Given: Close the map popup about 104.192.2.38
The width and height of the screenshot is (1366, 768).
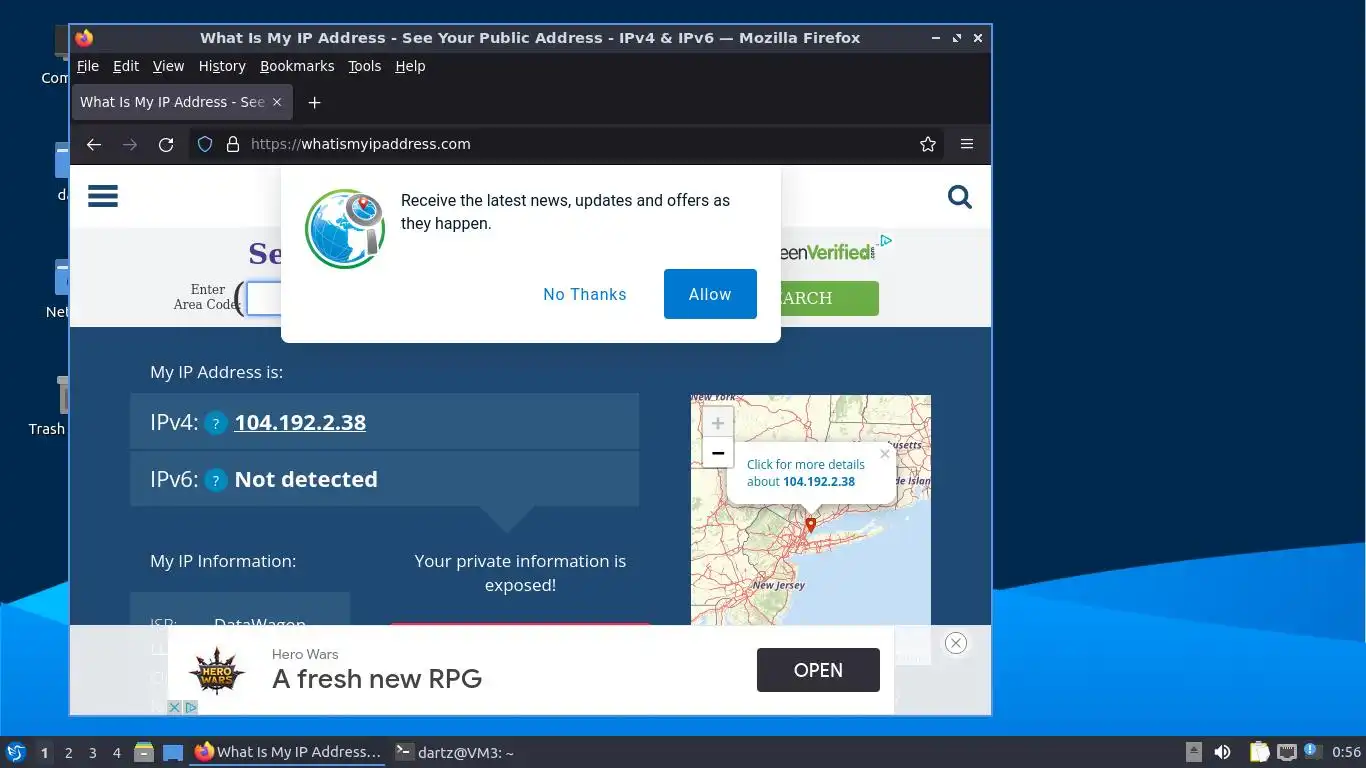Looking at the screenshot, I should pos(885,454).
